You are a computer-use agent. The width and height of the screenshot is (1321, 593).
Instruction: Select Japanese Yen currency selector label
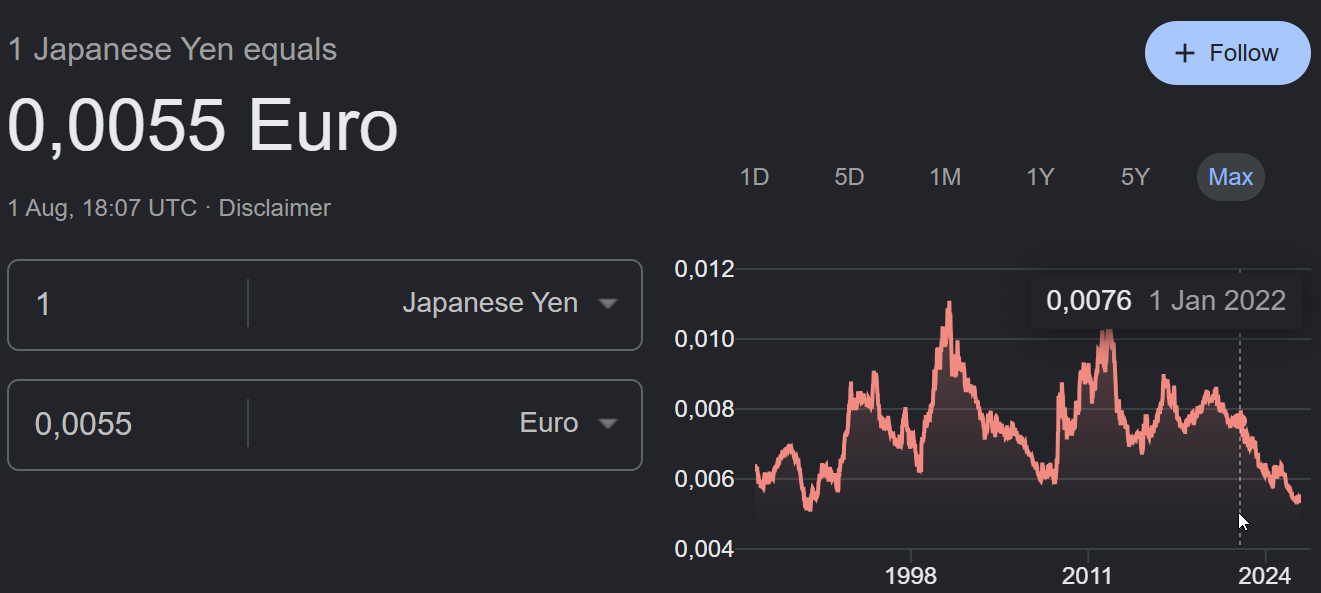tap(490, 303)
